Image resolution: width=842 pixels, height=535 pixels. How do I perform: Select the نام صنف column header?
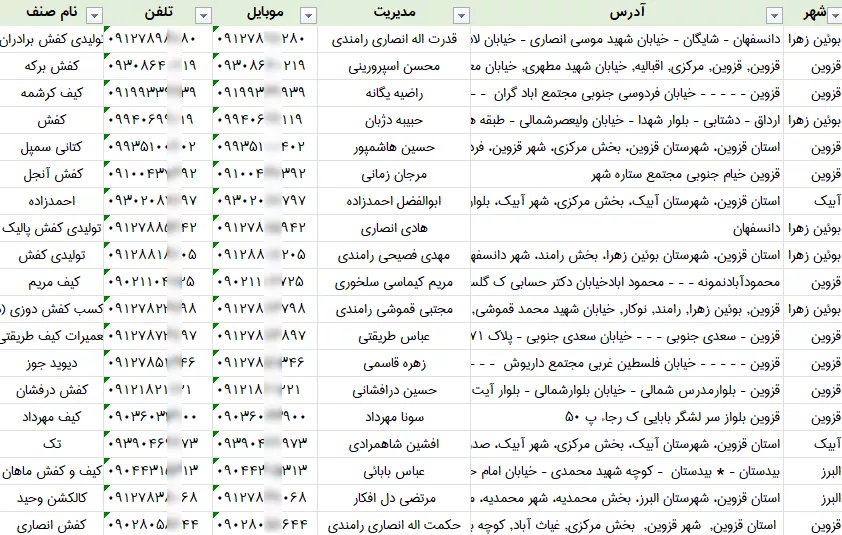(52, 12)
